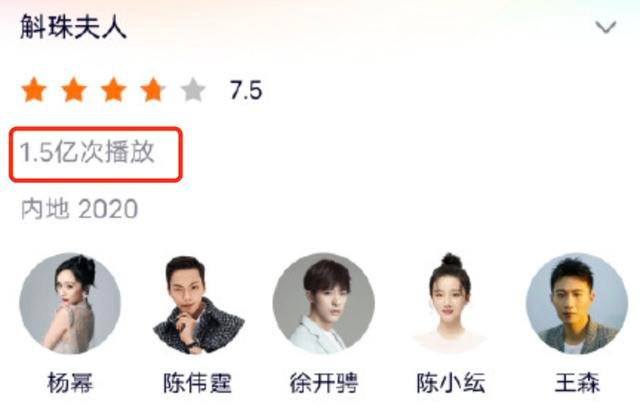Click the third orange rating star
This screenshot has height=412, width=640.
(113, 89)
